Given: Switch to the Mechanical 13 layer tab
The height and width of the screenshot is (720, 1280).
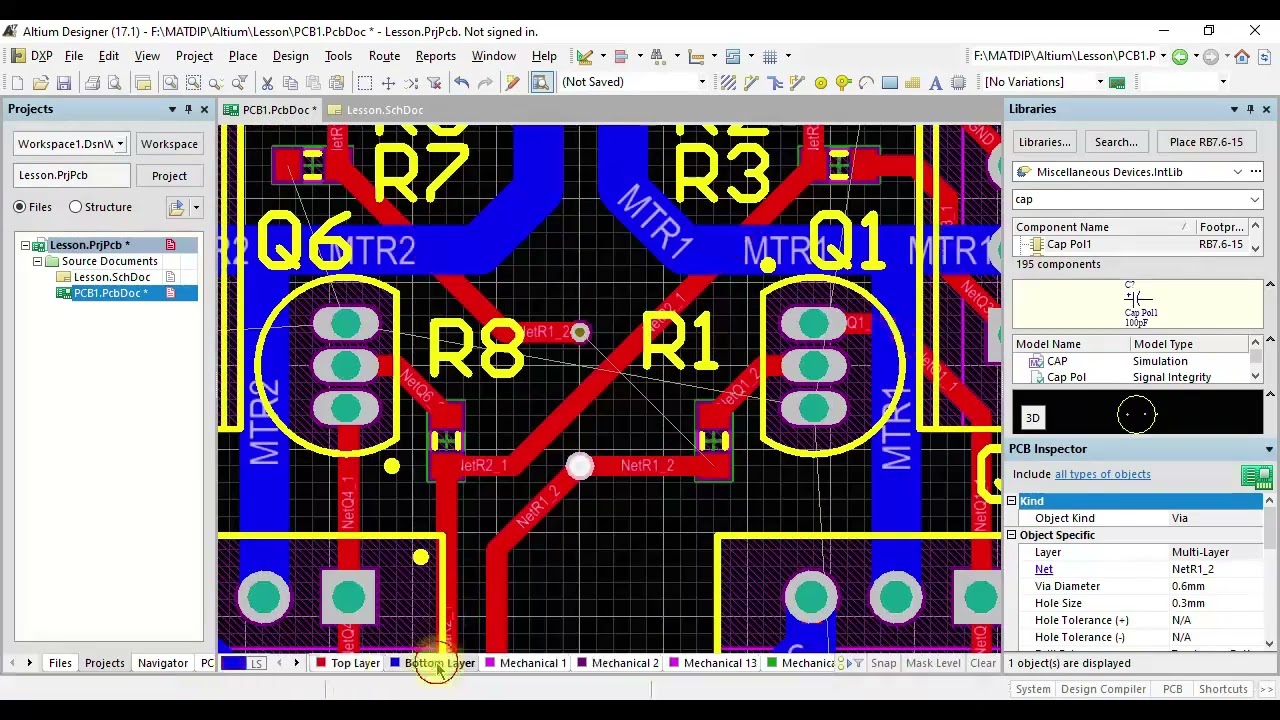Looking at the screenshot, I should [x=712, y=663].
